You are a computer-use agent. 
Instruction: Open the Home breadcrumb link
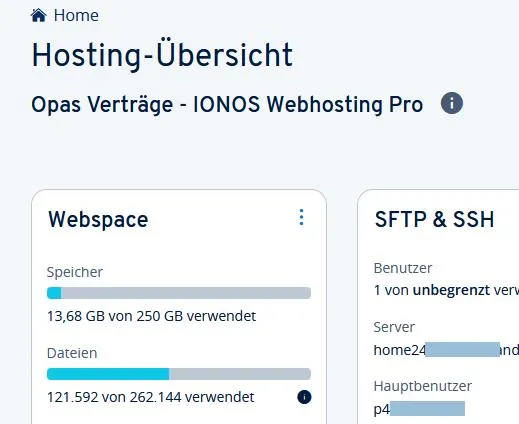[x=76, y=15]
